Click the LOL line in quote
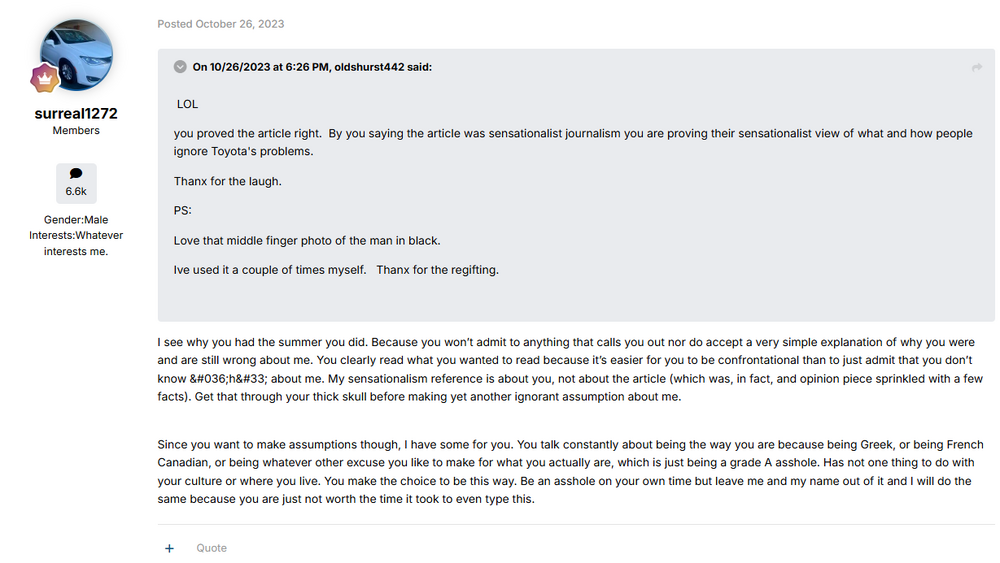 tap(188, 104)
